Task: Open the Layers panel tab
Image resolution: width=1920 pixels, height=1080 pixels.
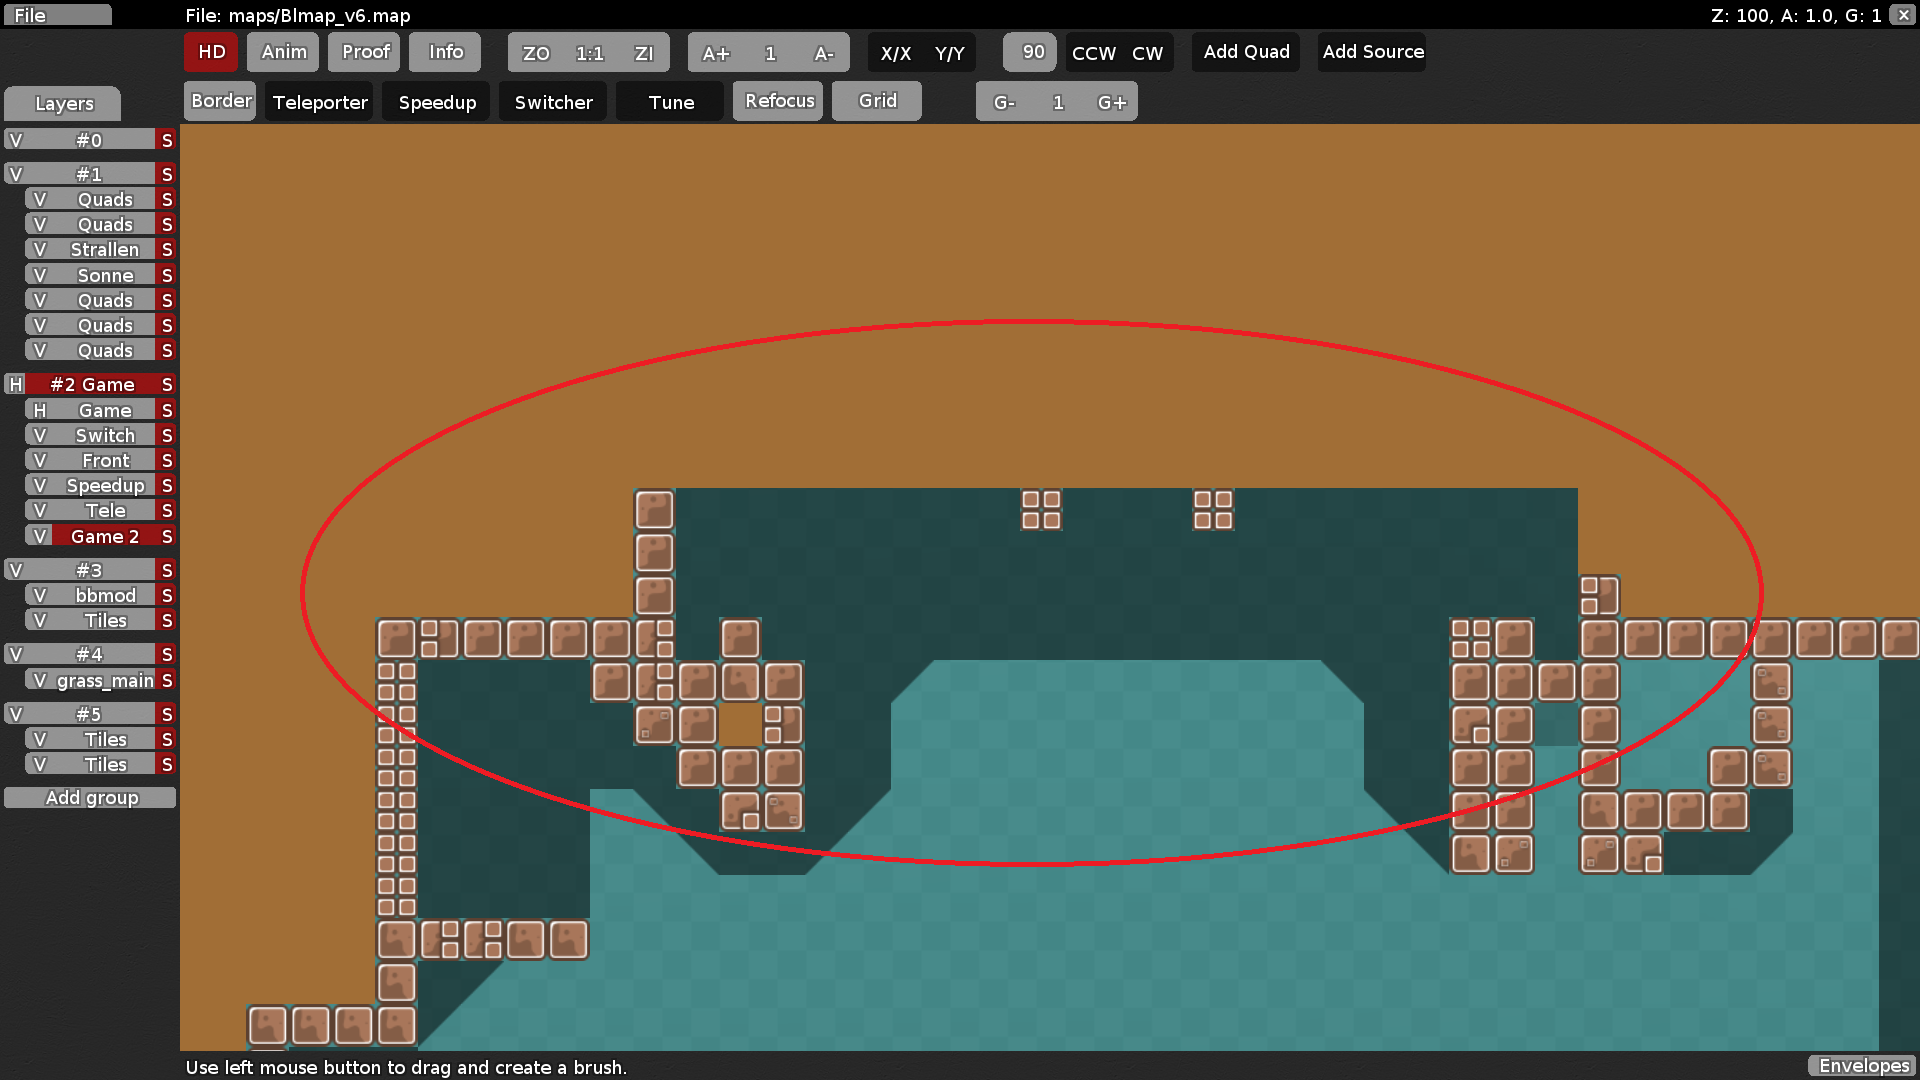Action: [62, 103]
